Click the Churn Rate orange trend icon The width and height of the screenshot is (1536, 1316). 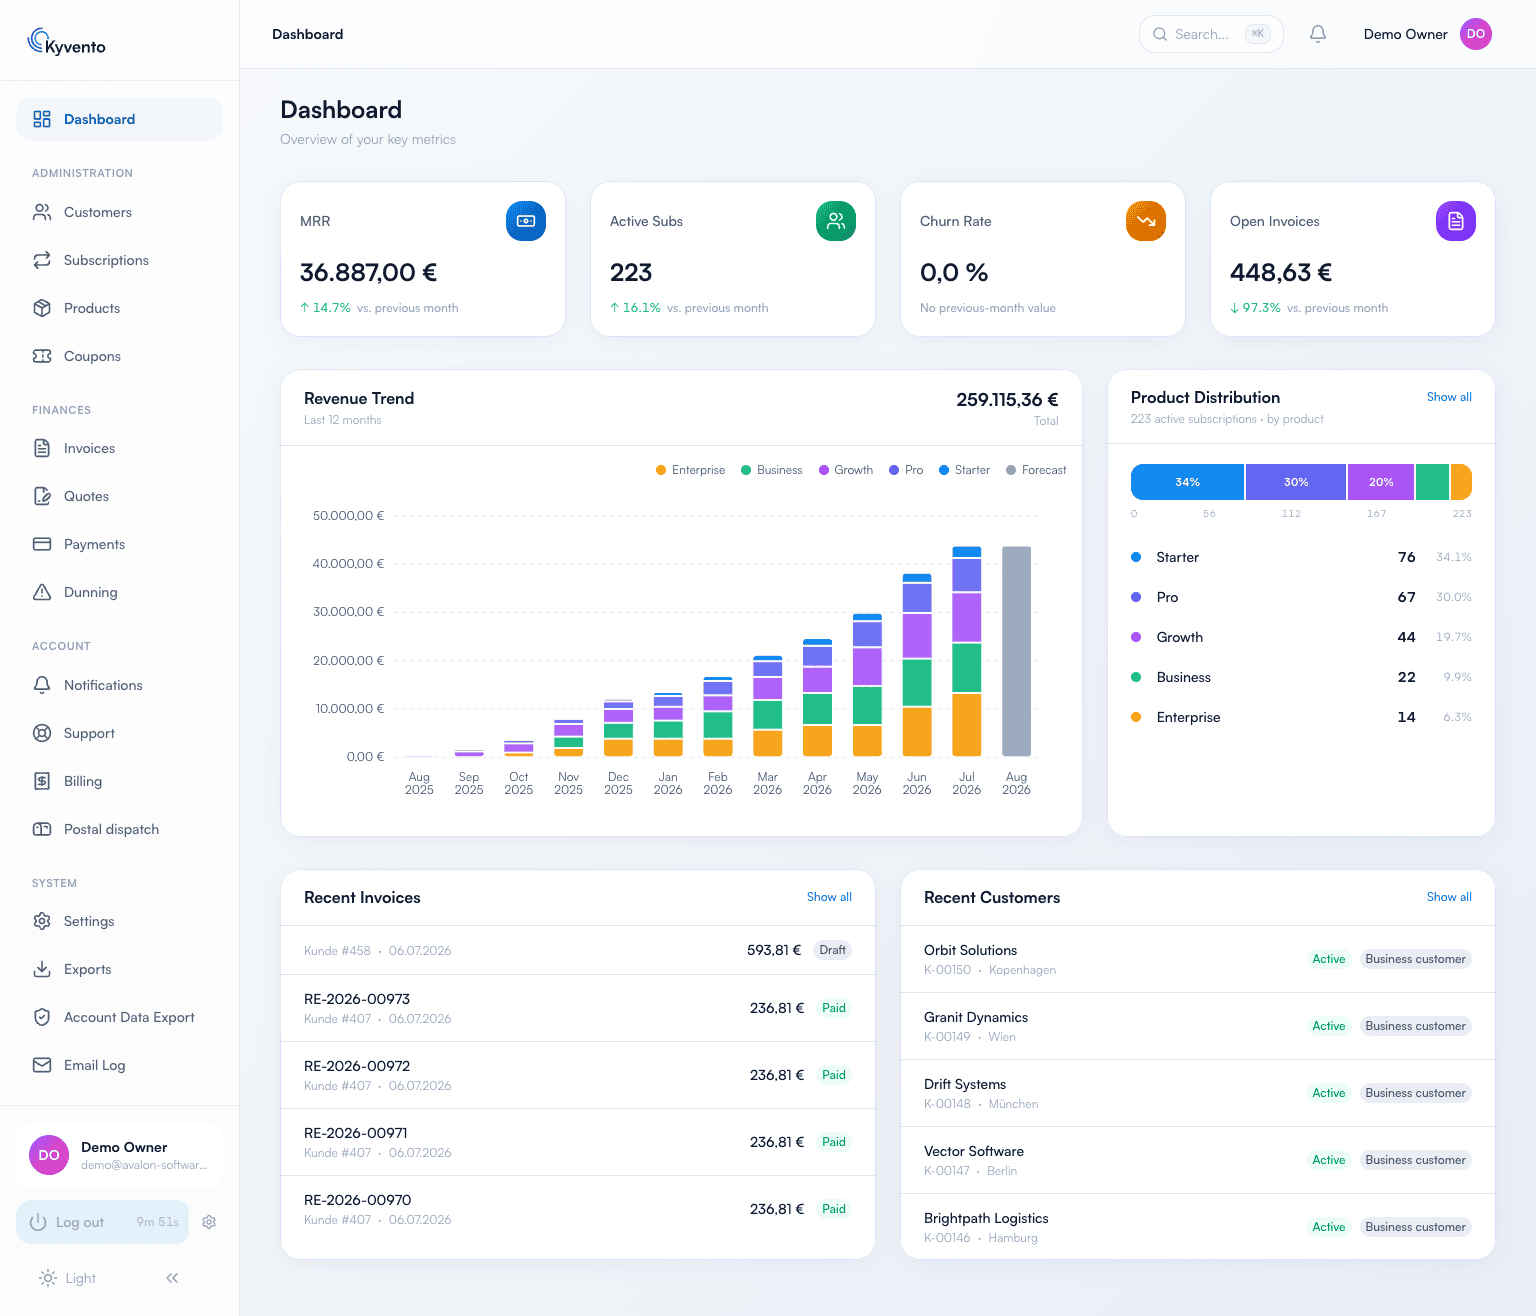[x=1146, y=221]
